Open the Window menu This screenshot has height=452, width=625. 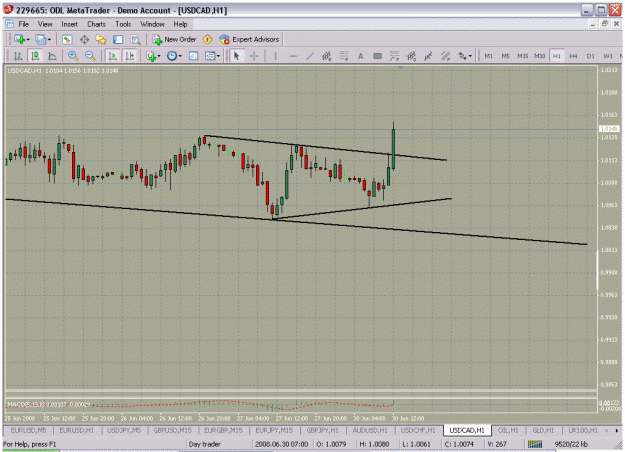pyautogui.click(x=152, y=24)
